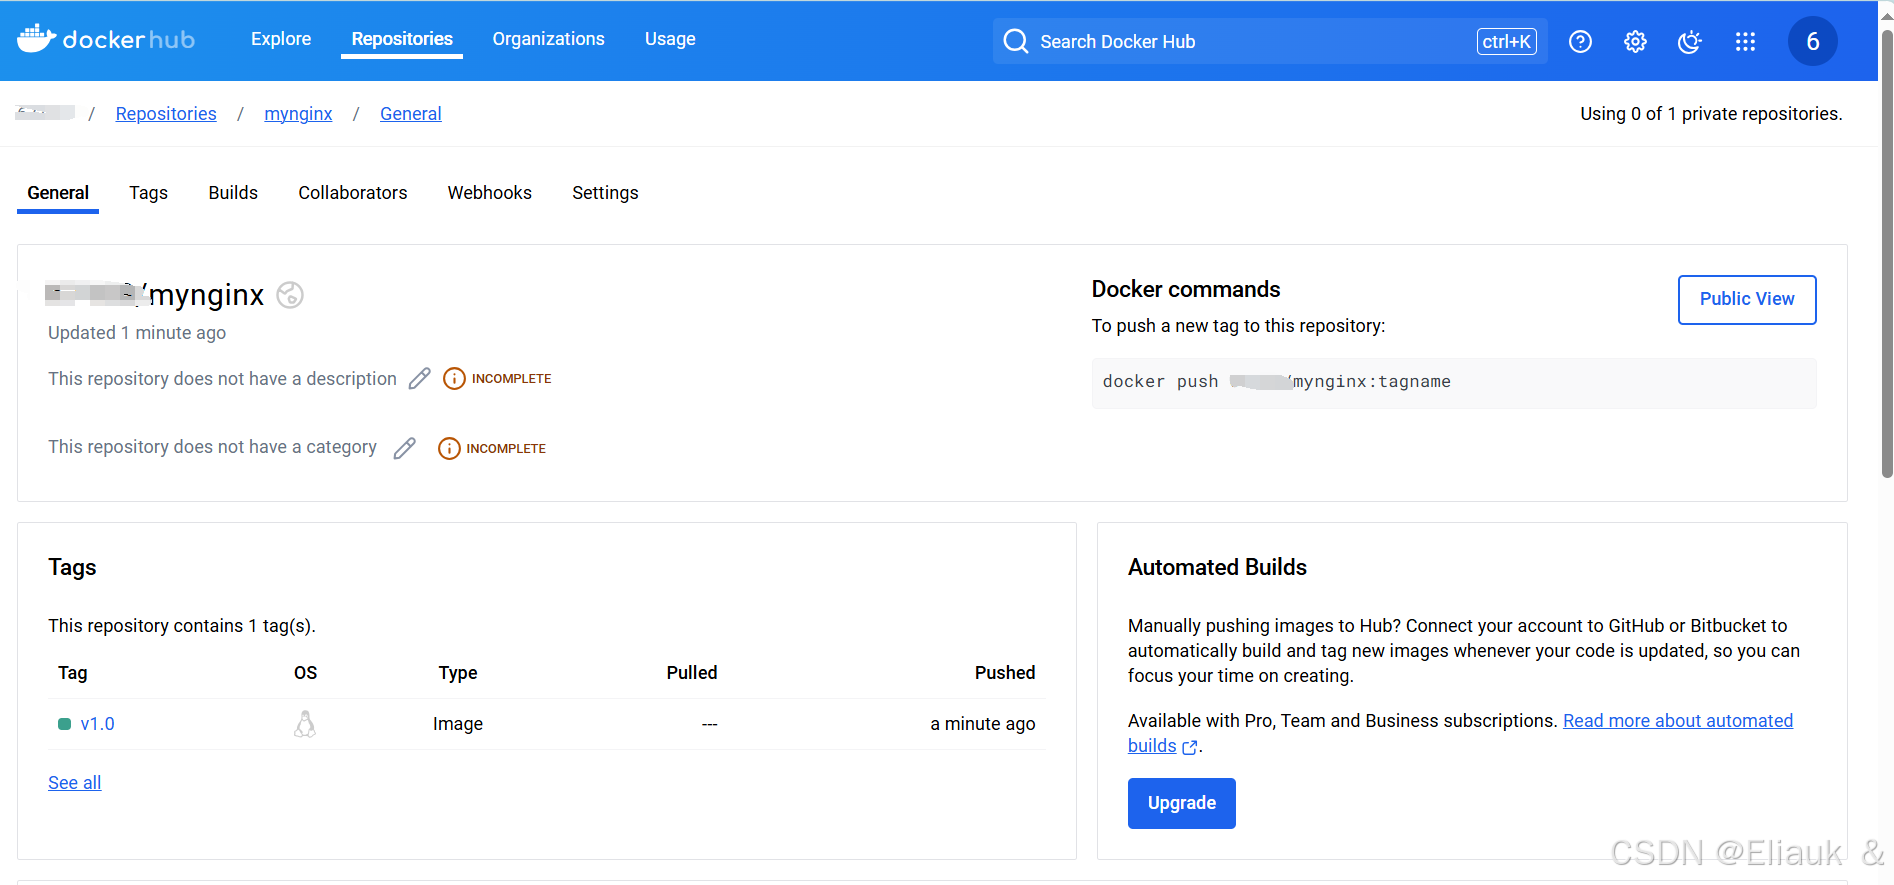
Task: Open the Repositories menu item
Action: point(402,39)
